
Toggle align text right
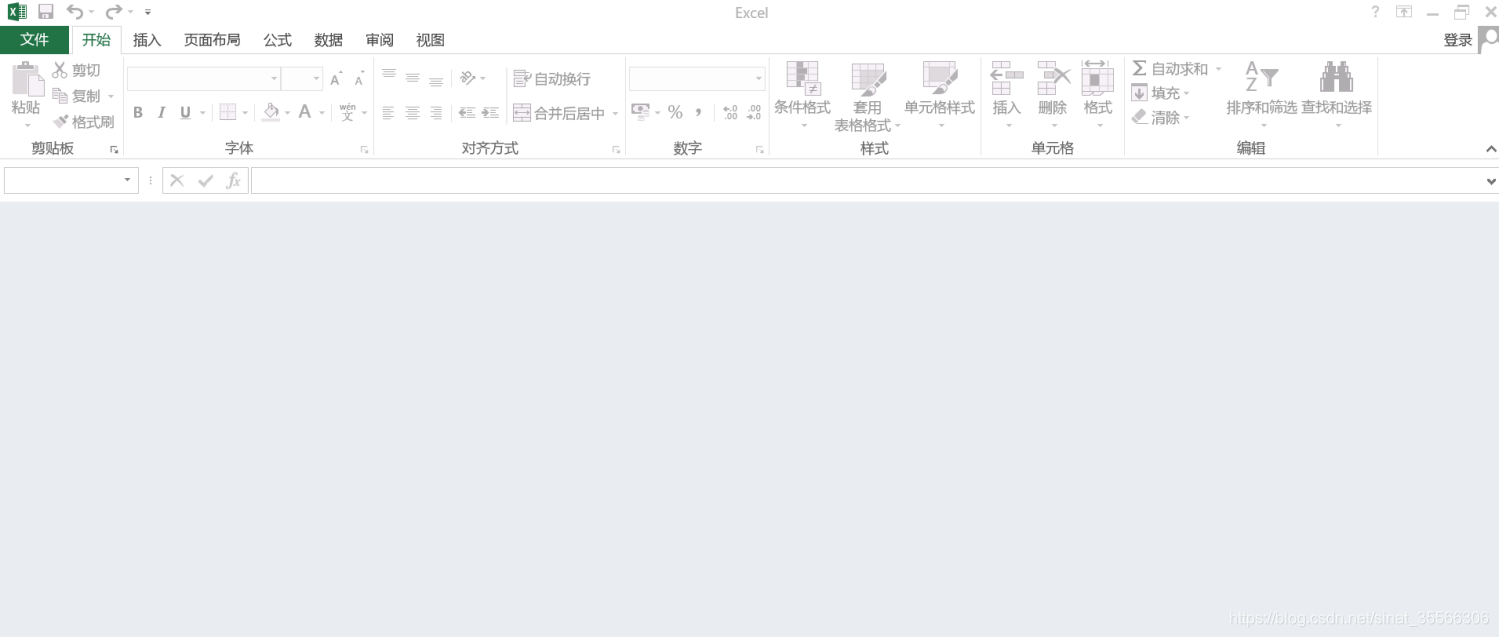(436, 113)
